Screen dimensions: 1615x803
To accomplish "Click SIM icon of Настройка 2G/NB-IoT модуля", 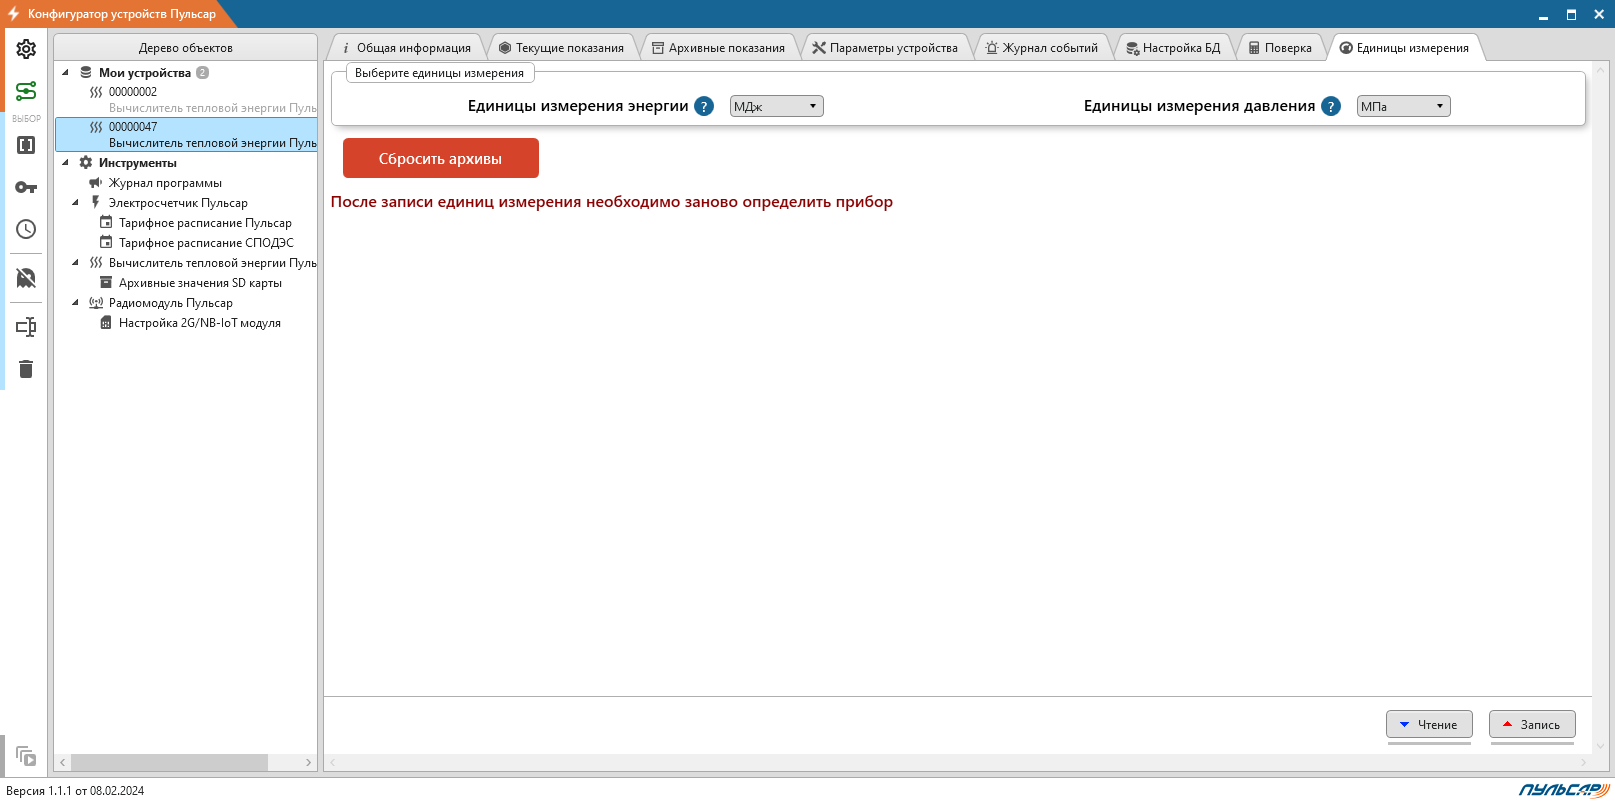I will tap(106, 322).
